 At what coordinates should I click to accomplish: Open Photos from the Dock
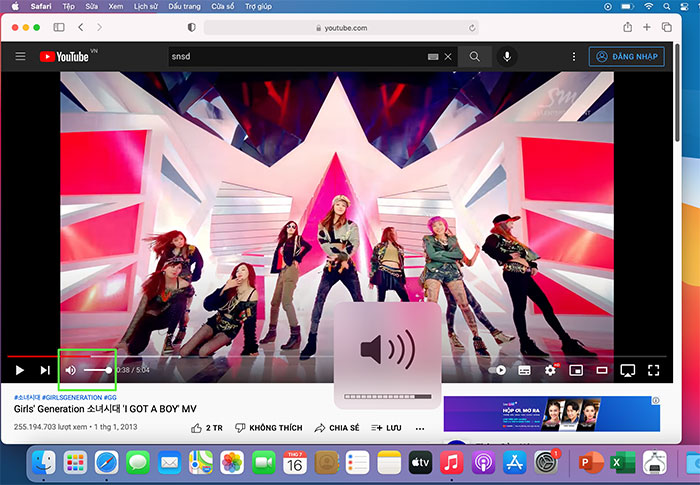coord(232,462)
